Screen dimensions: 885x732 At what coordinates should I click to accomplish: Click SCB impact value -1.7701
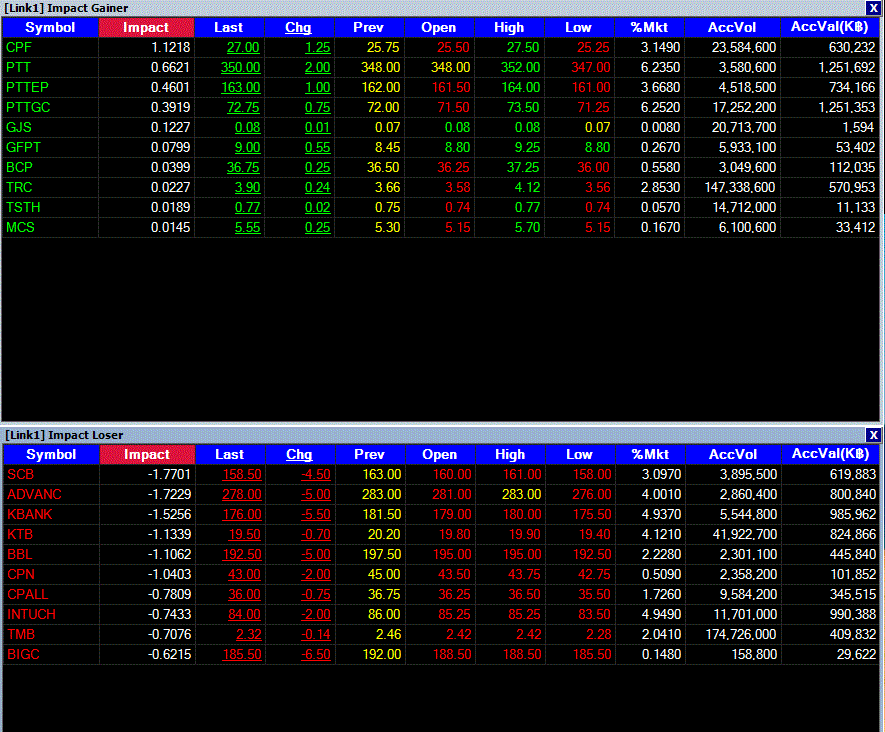pyautogui.click(x=169, y=475)
